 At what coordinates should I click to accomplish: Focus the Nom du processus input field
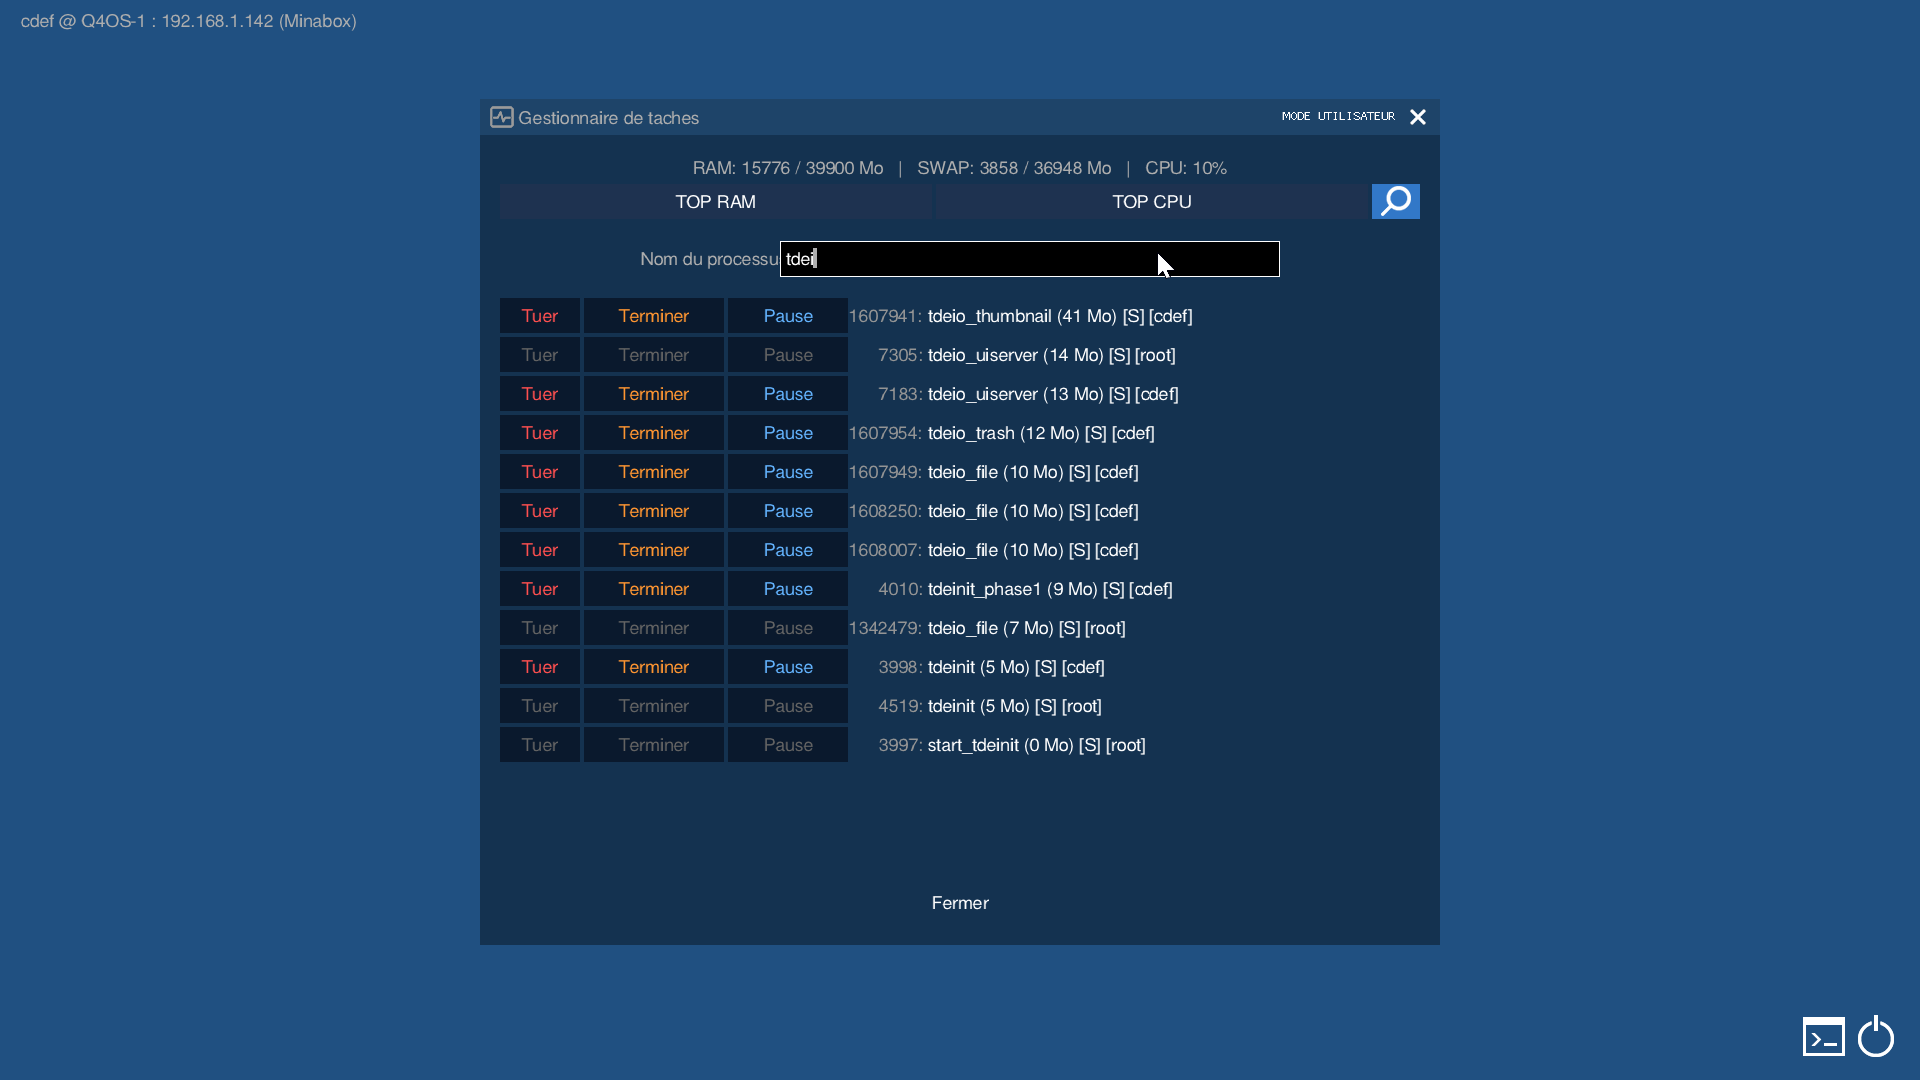(1029, 259)
